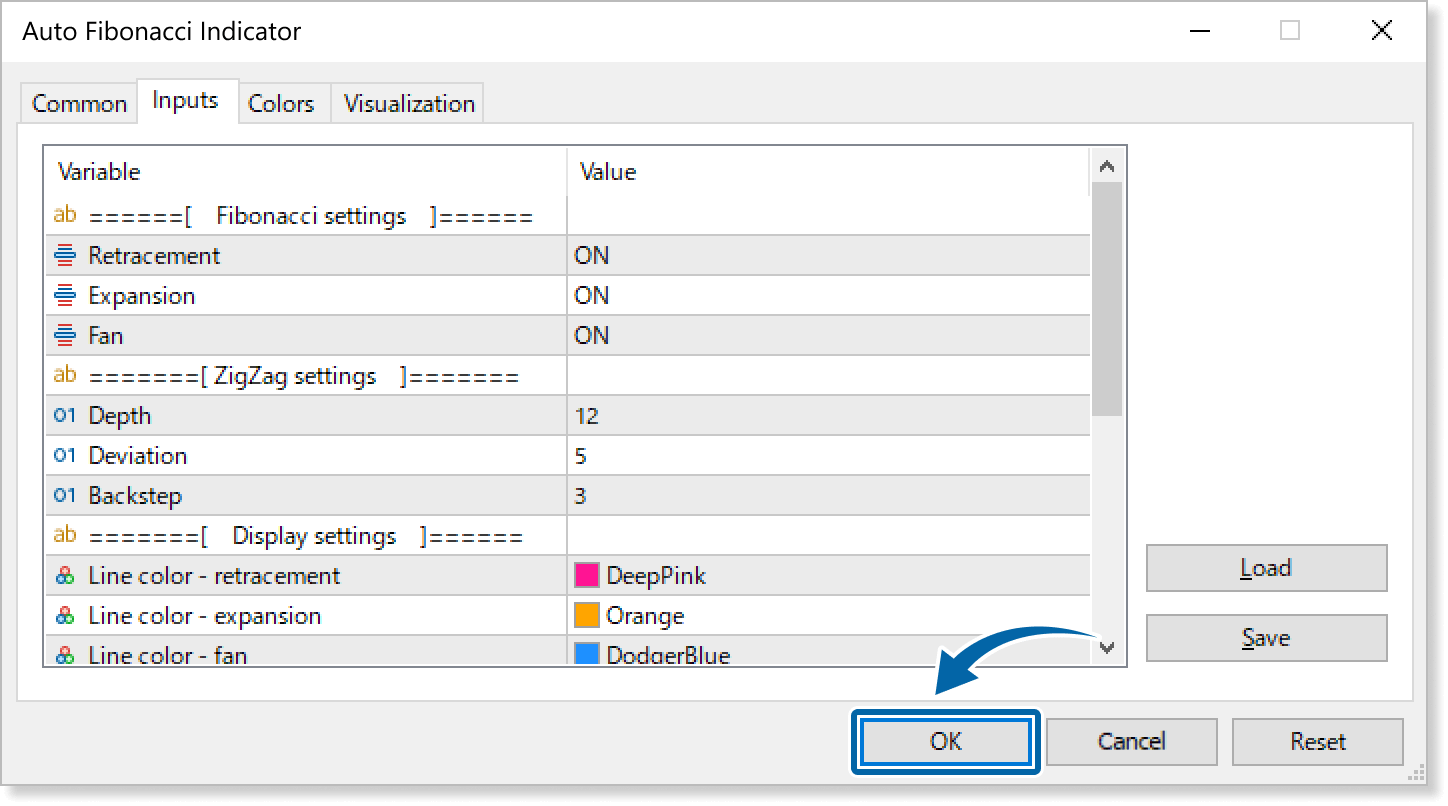Select the 'Line color - fan' label
The width and height of the screenshot is (1448, 806).
tap(168, 656)
